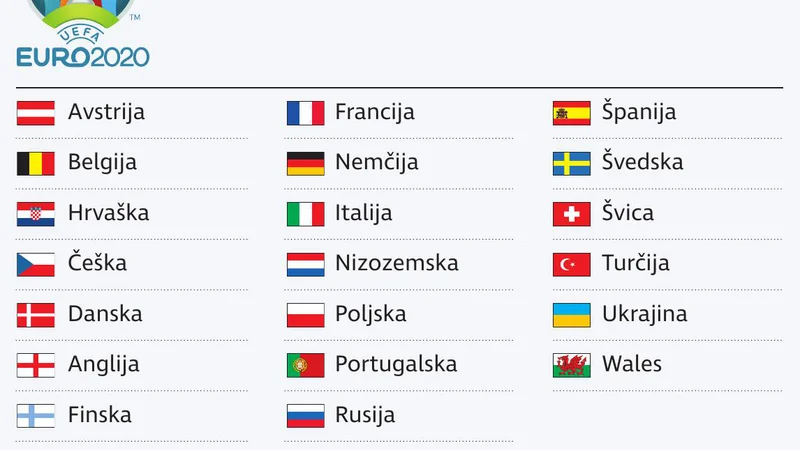The image size is (800, 450).
Task: Click the Spanish flag icon
Action: click(x=571, y=113)
